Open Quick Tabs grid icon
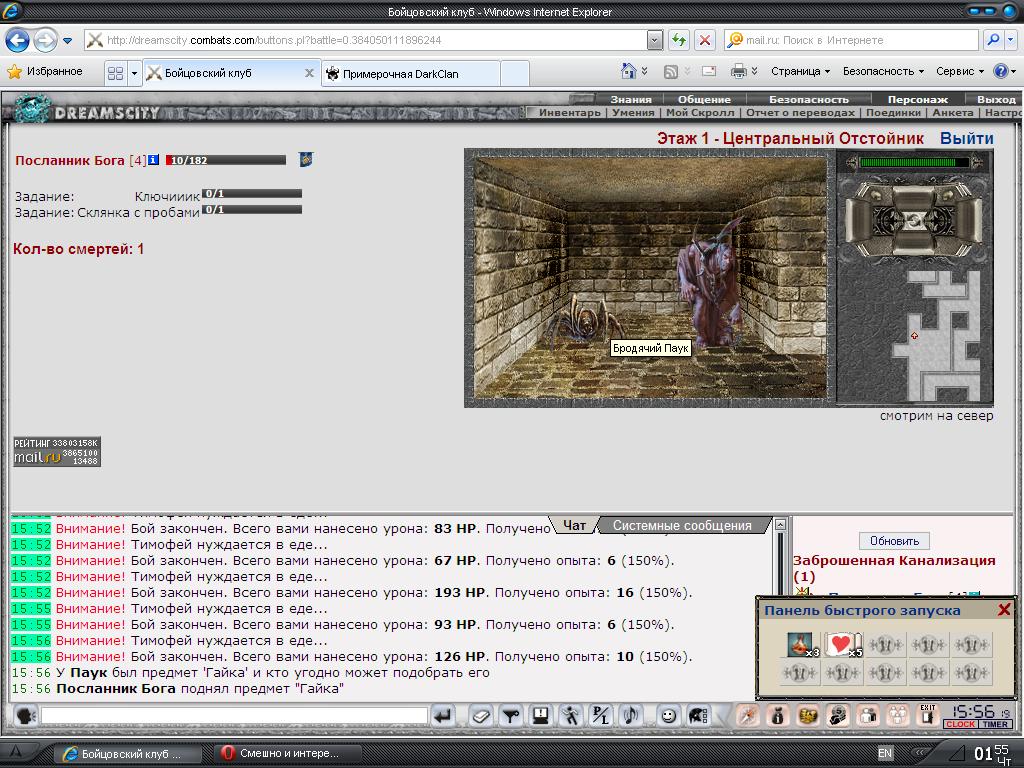Viewport: 1024px width, 768px height. pyautogui.click(x=116, y=73)
